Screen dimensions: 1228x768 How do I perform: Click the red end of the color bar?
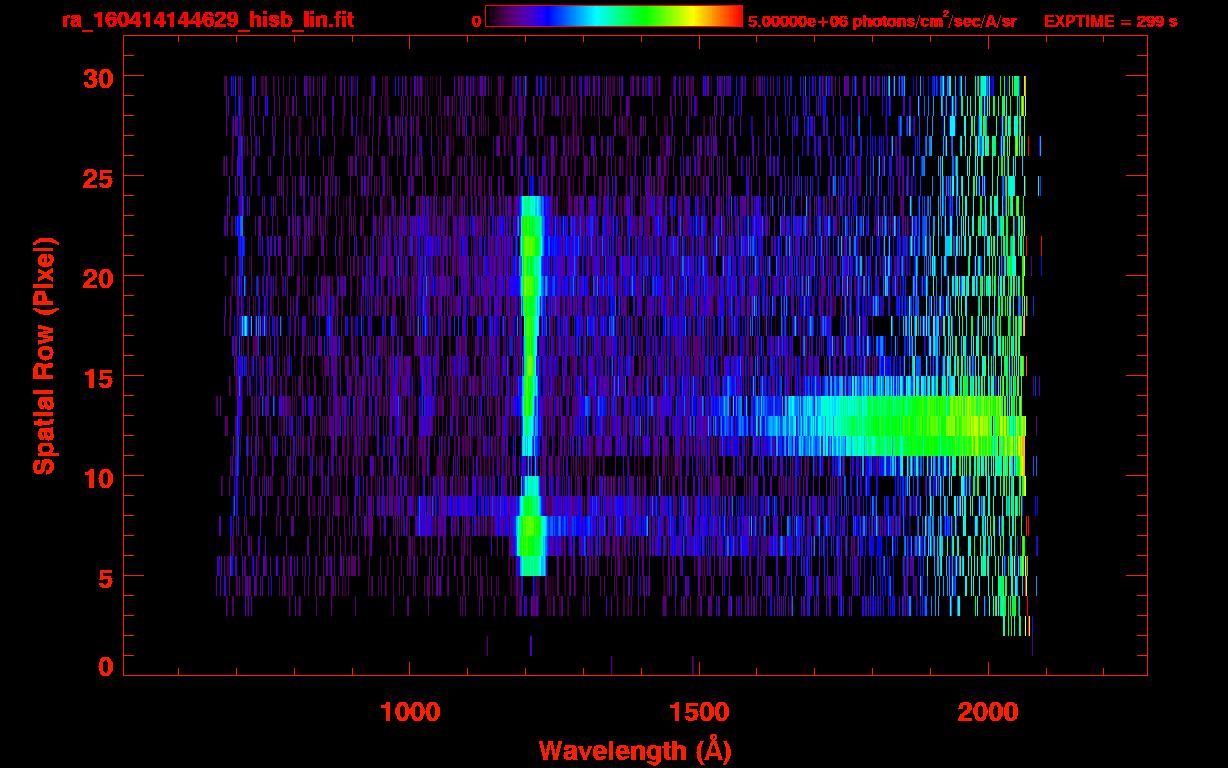[733, 17]
